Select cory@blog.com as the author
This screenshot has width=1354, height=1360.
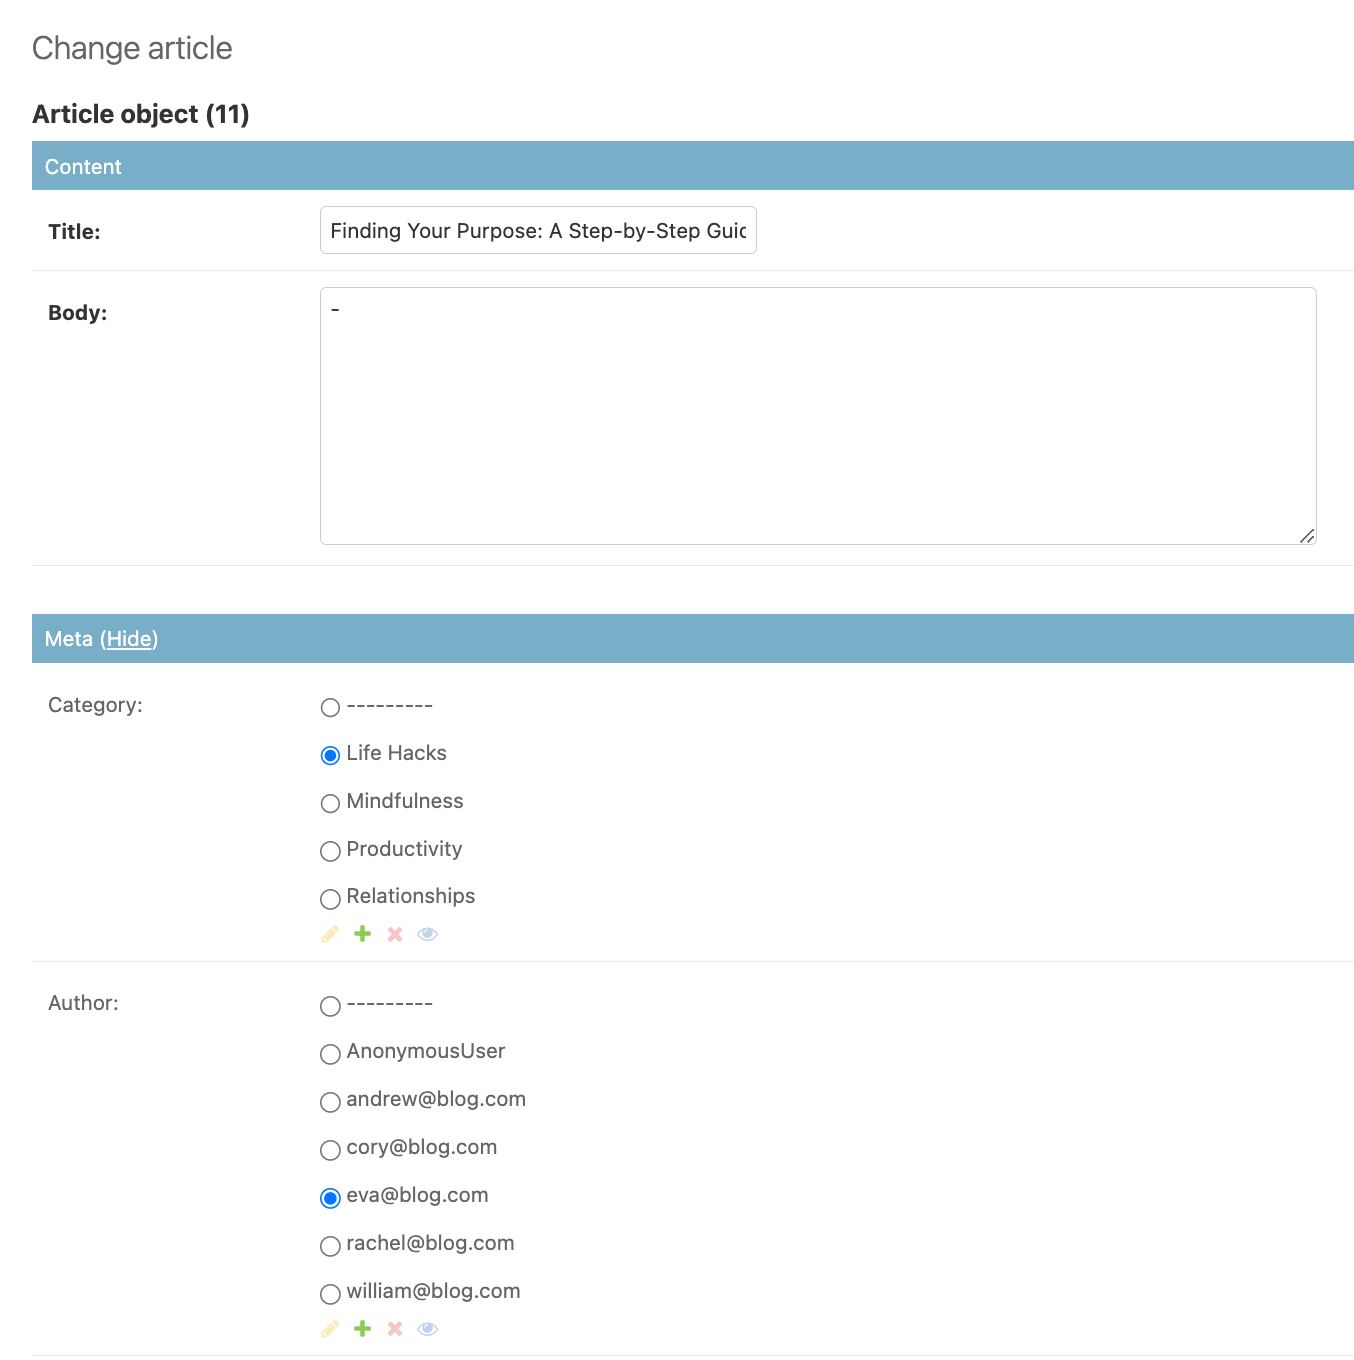pyautogui.click(x=330, y=1150)
